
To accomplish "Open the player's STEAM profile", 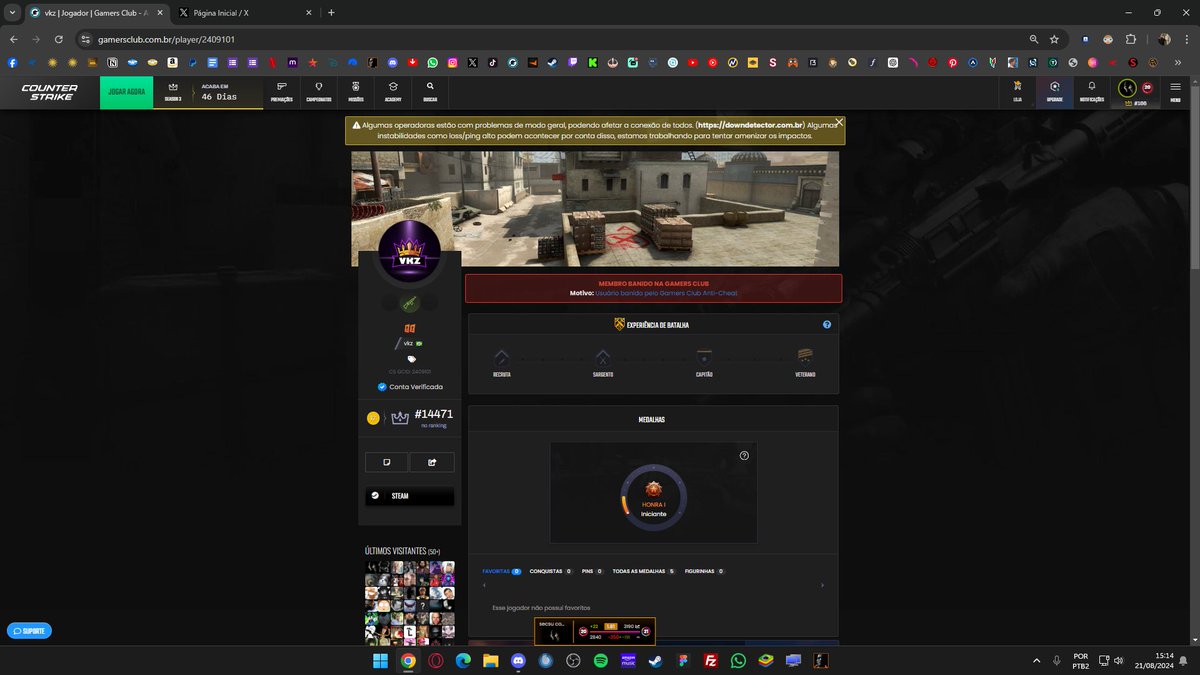I will (x=410, y=496).
